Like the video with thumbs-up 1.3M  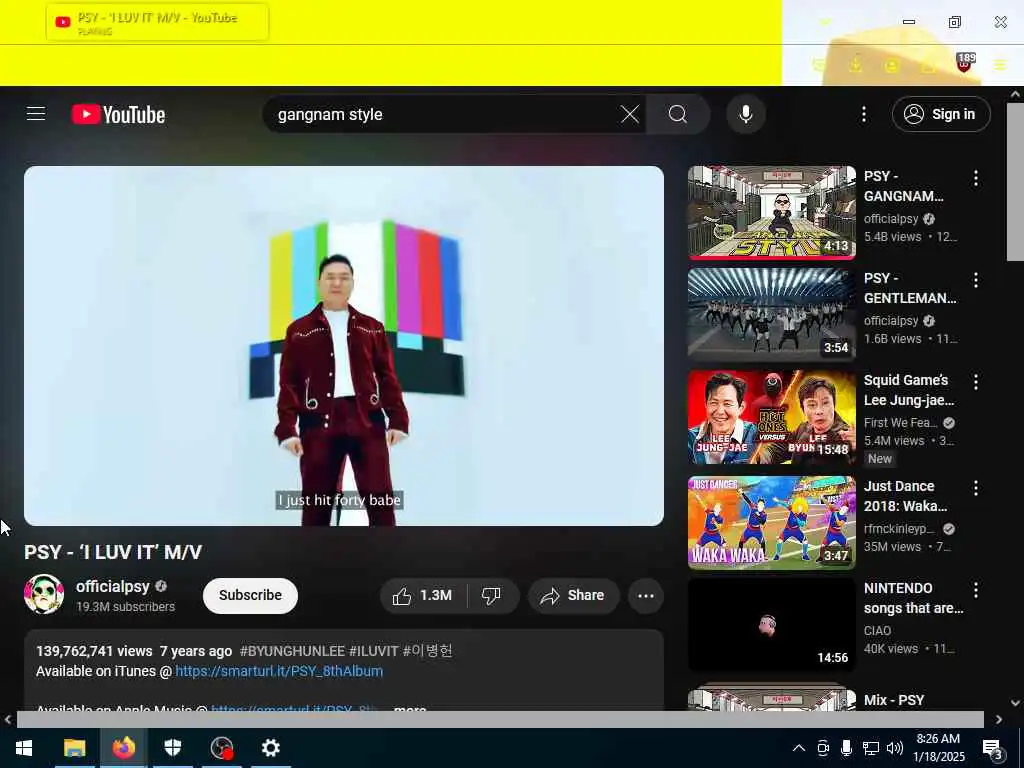tap(423, 596)
